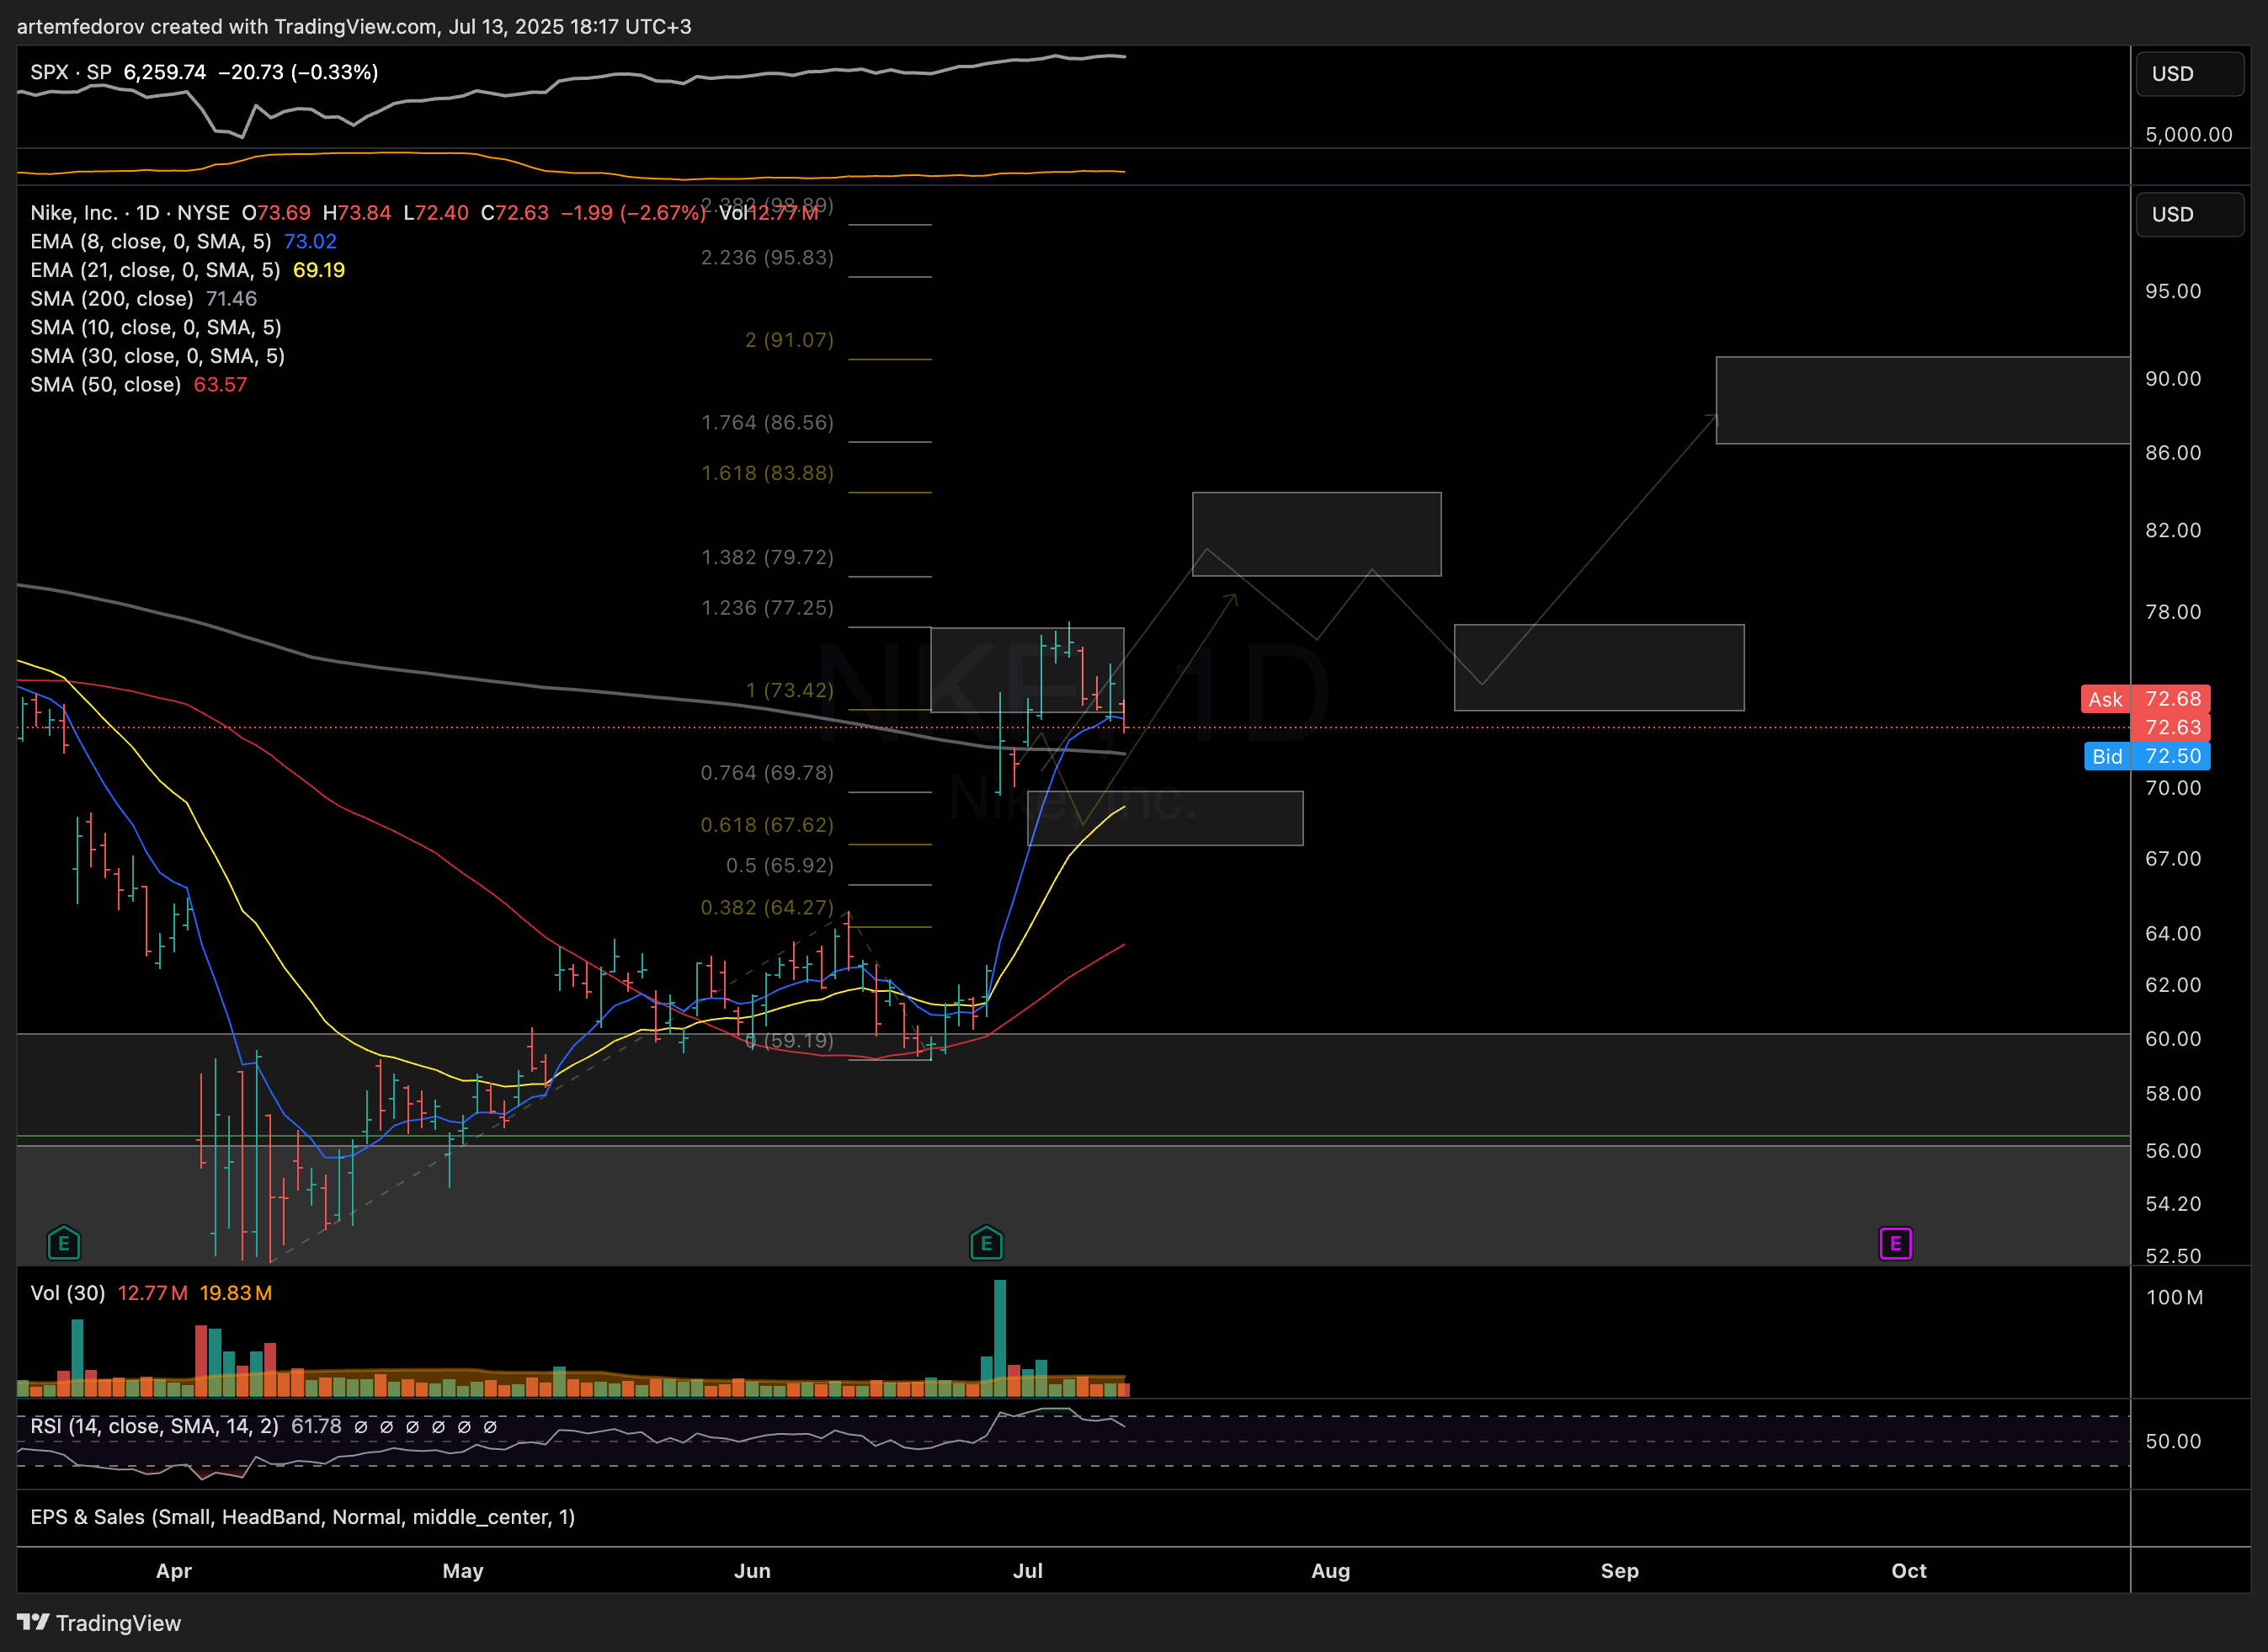Click the Oct label on the time axis
This screenshot has width=2268, height=1652.
click(x=1909, y=1570)
